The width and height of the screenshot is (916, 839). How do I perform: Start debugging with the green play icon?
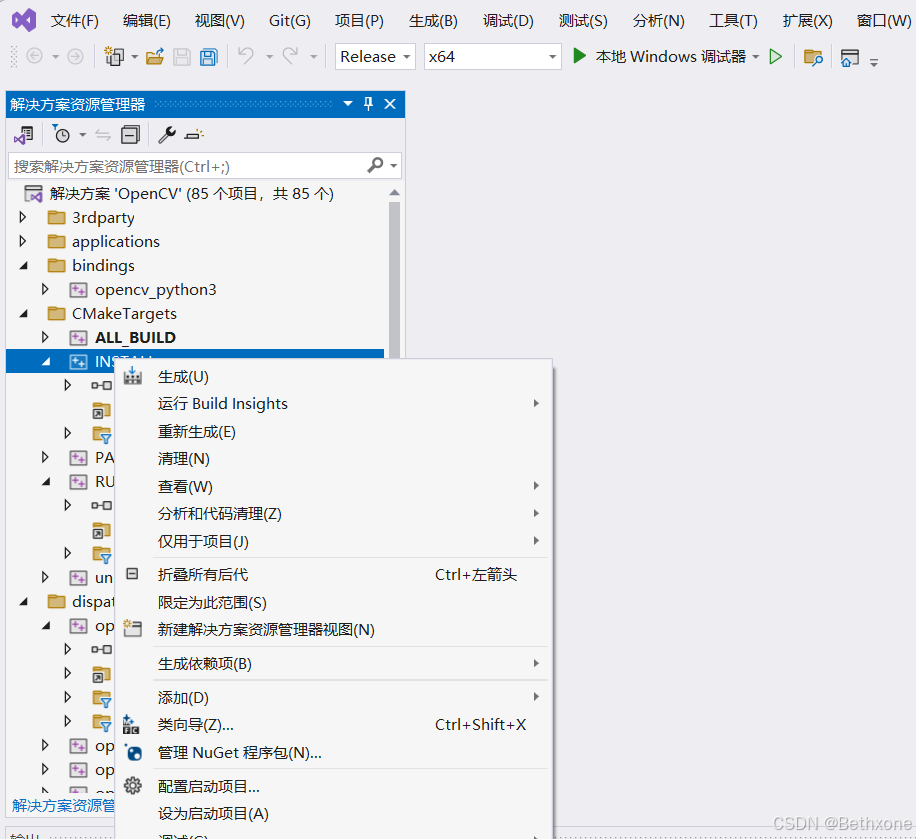point(579,56)
